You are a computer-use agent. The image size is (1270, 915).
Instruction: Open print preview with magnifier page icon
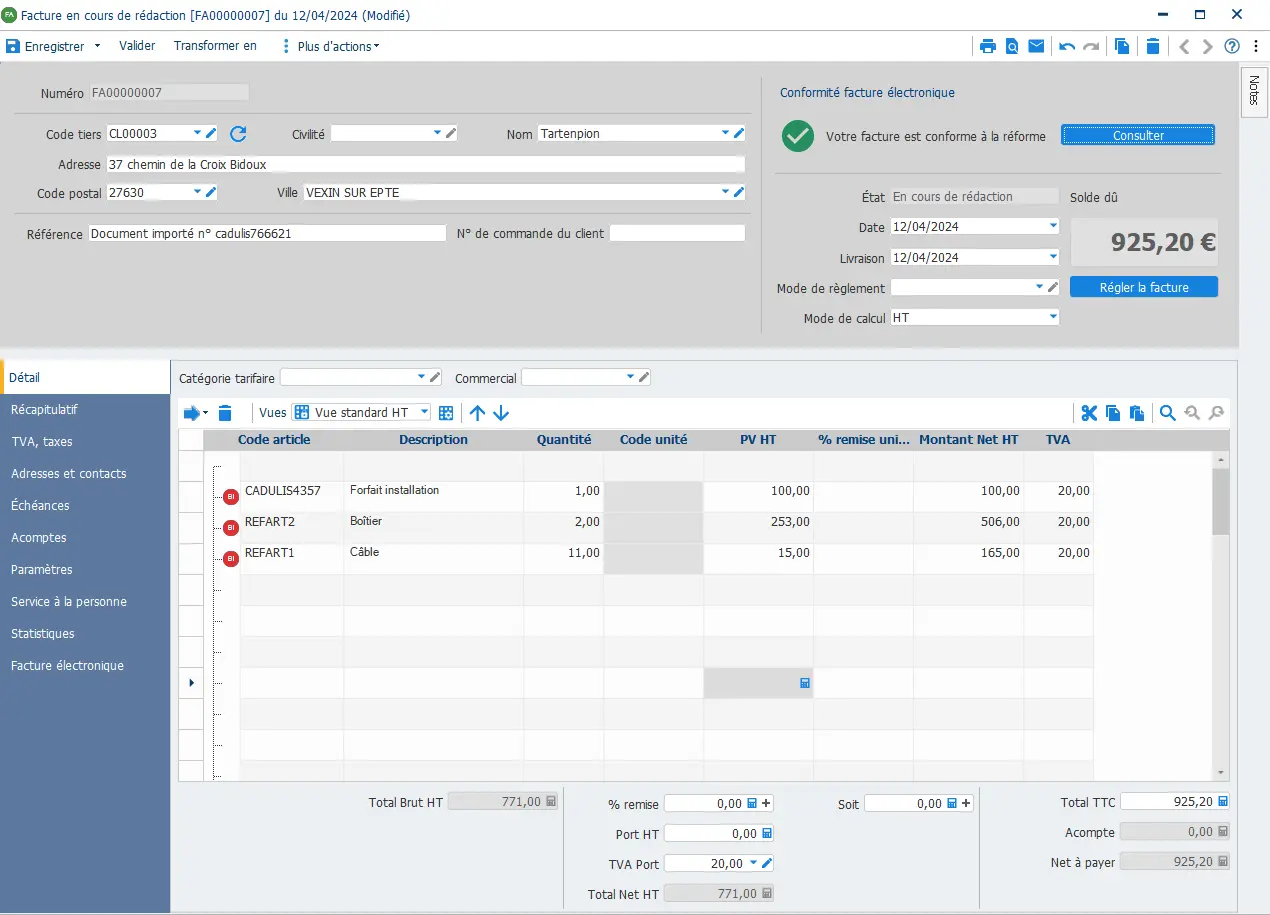pos(1012,46)
